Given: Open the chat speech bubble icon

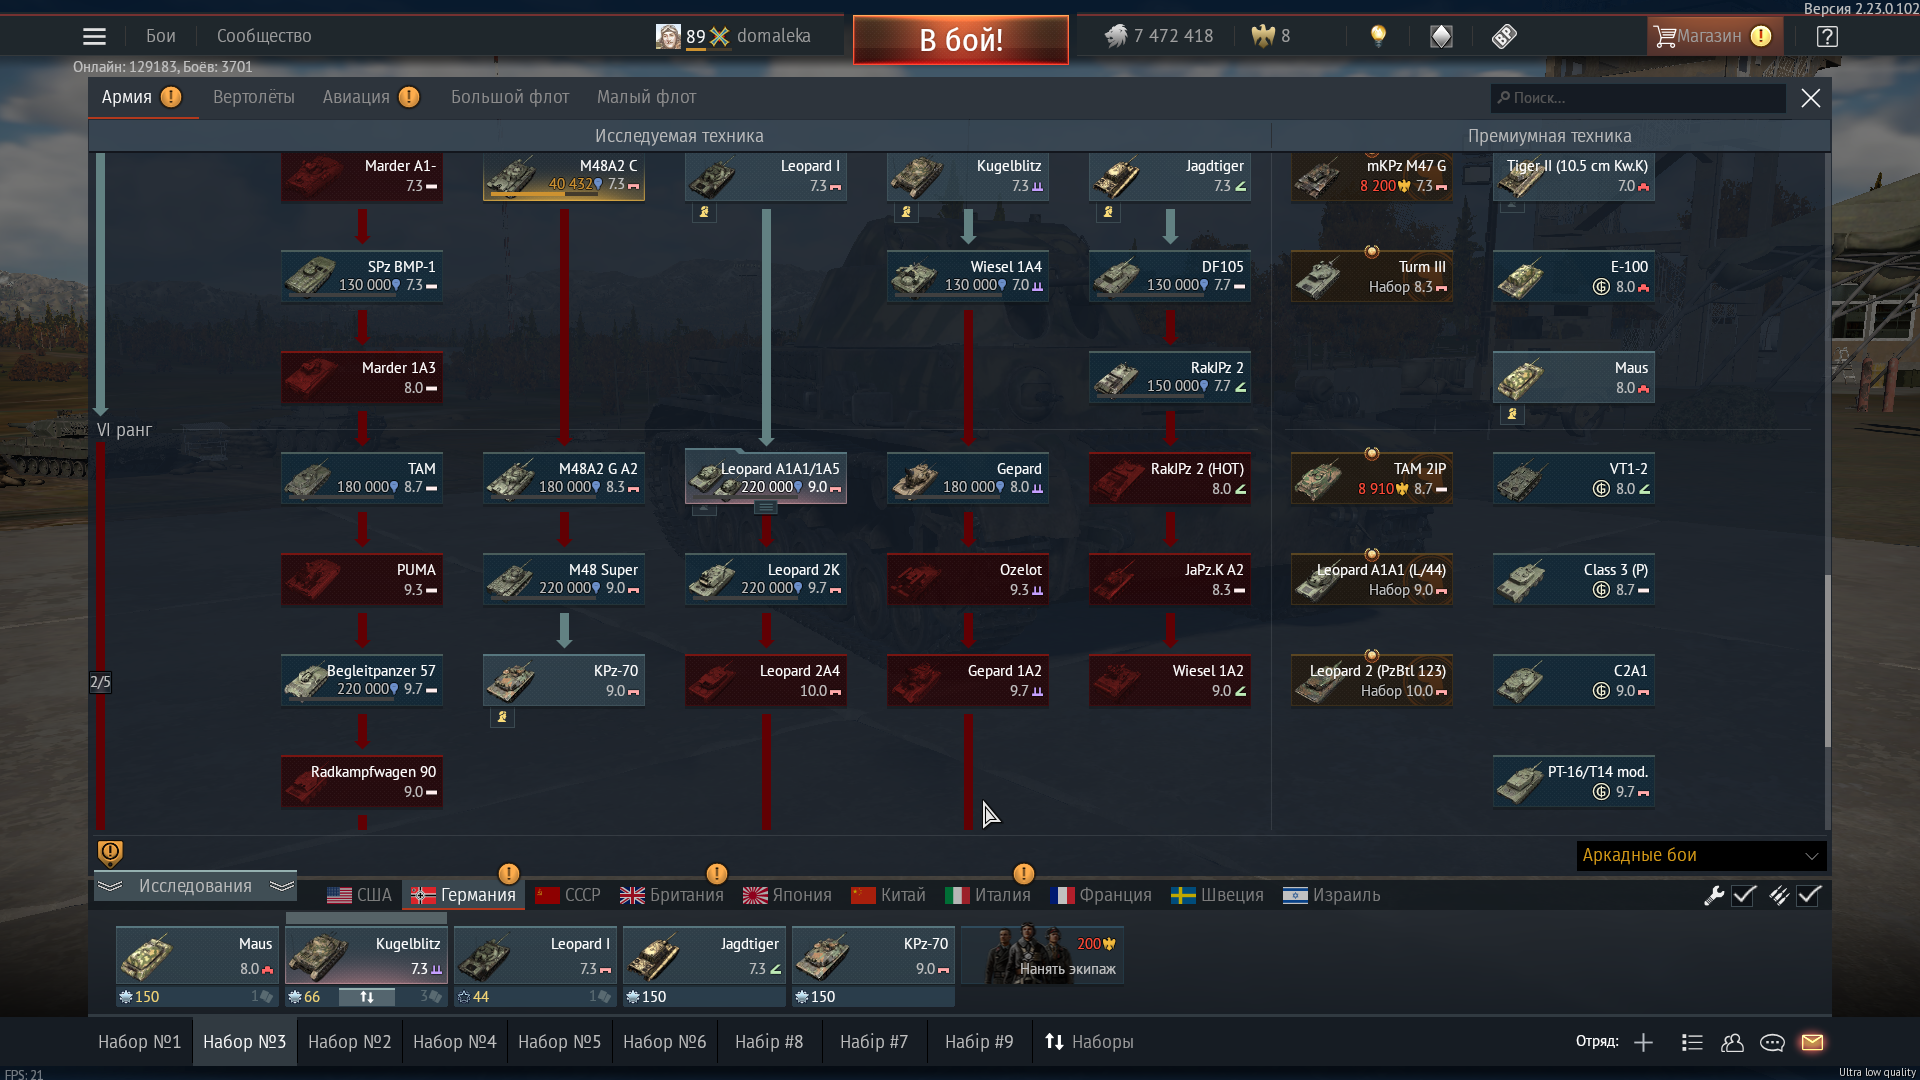Looking at the screenshot, I should tap(1772, 1042).
